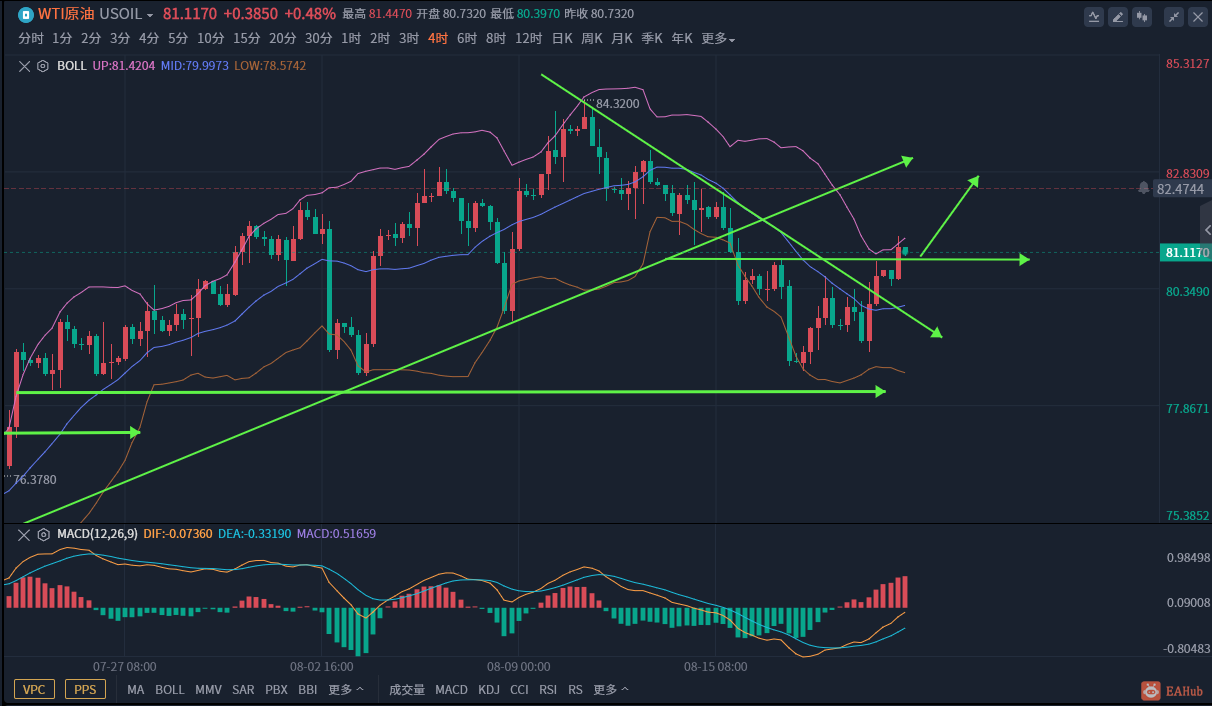Switch to the 2分 timeframe
This screenshot has width=1212, height=706.
click(x=91, y=39)
